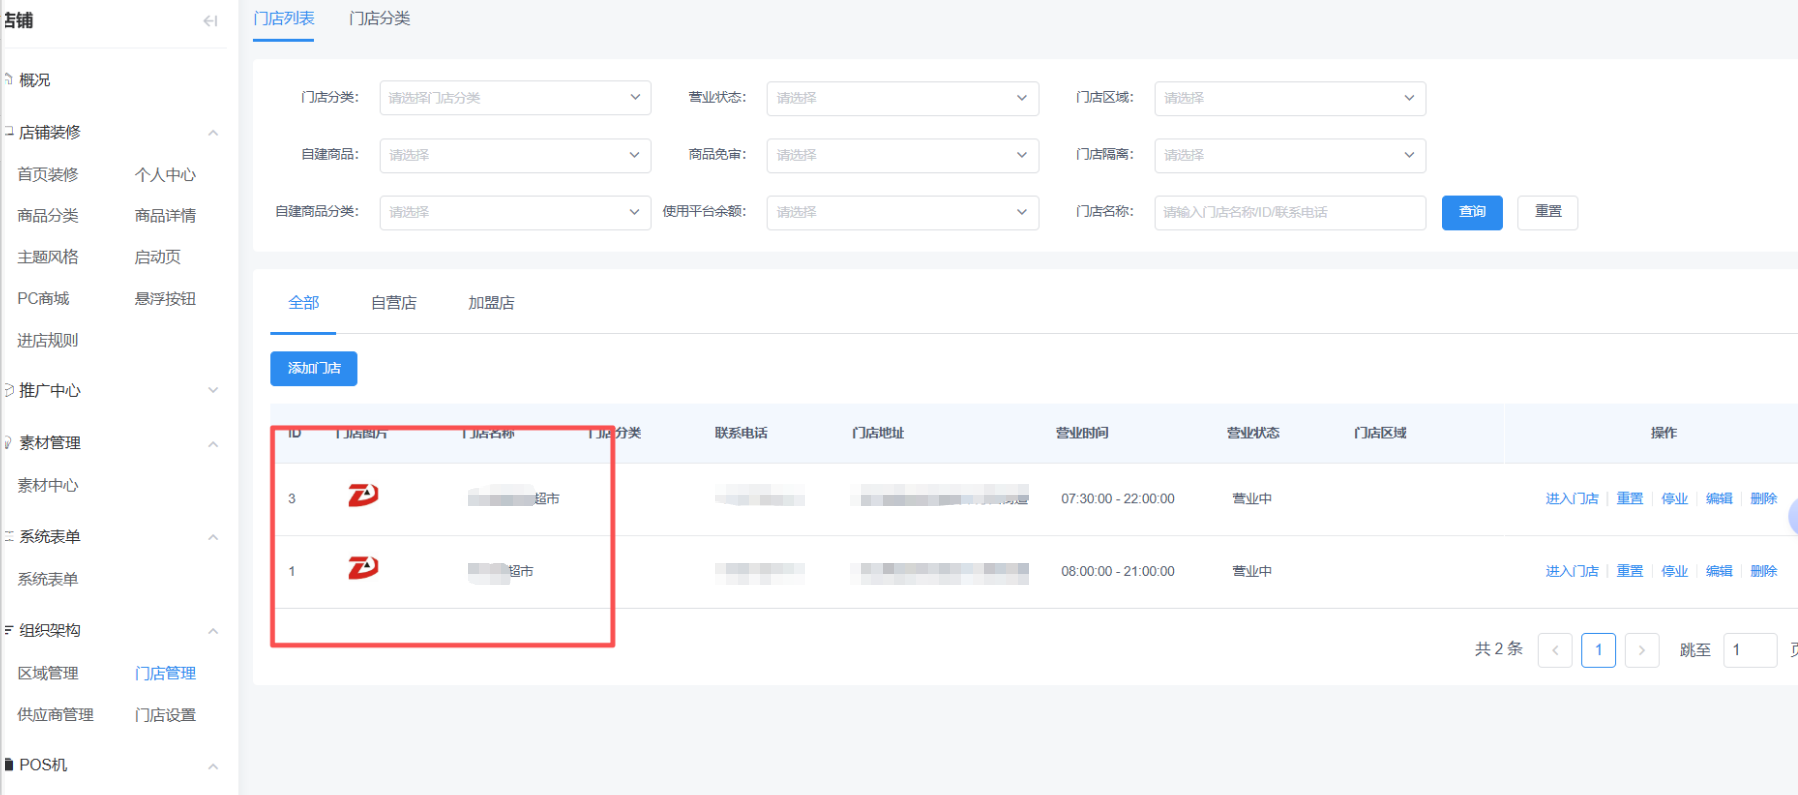Focus the 门店名称 search input
This screenshot has height=795, width=1798.
(1290, 212)
